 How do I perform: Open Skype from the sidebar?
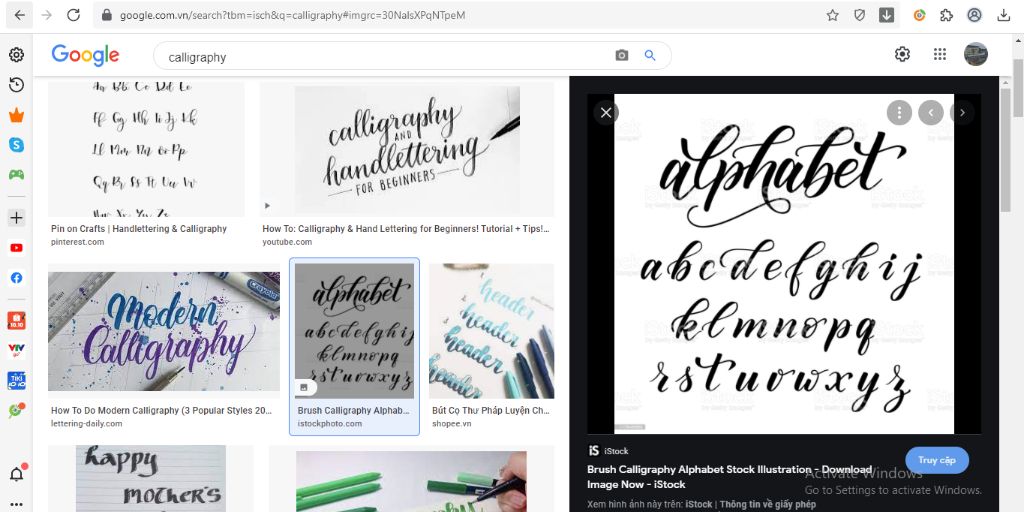16,145
